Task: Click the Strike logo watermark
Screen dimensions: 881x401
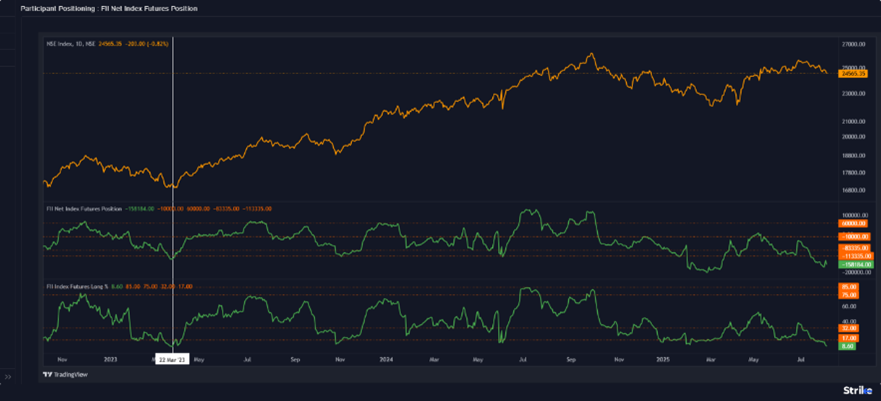Action: coord(857,390)
